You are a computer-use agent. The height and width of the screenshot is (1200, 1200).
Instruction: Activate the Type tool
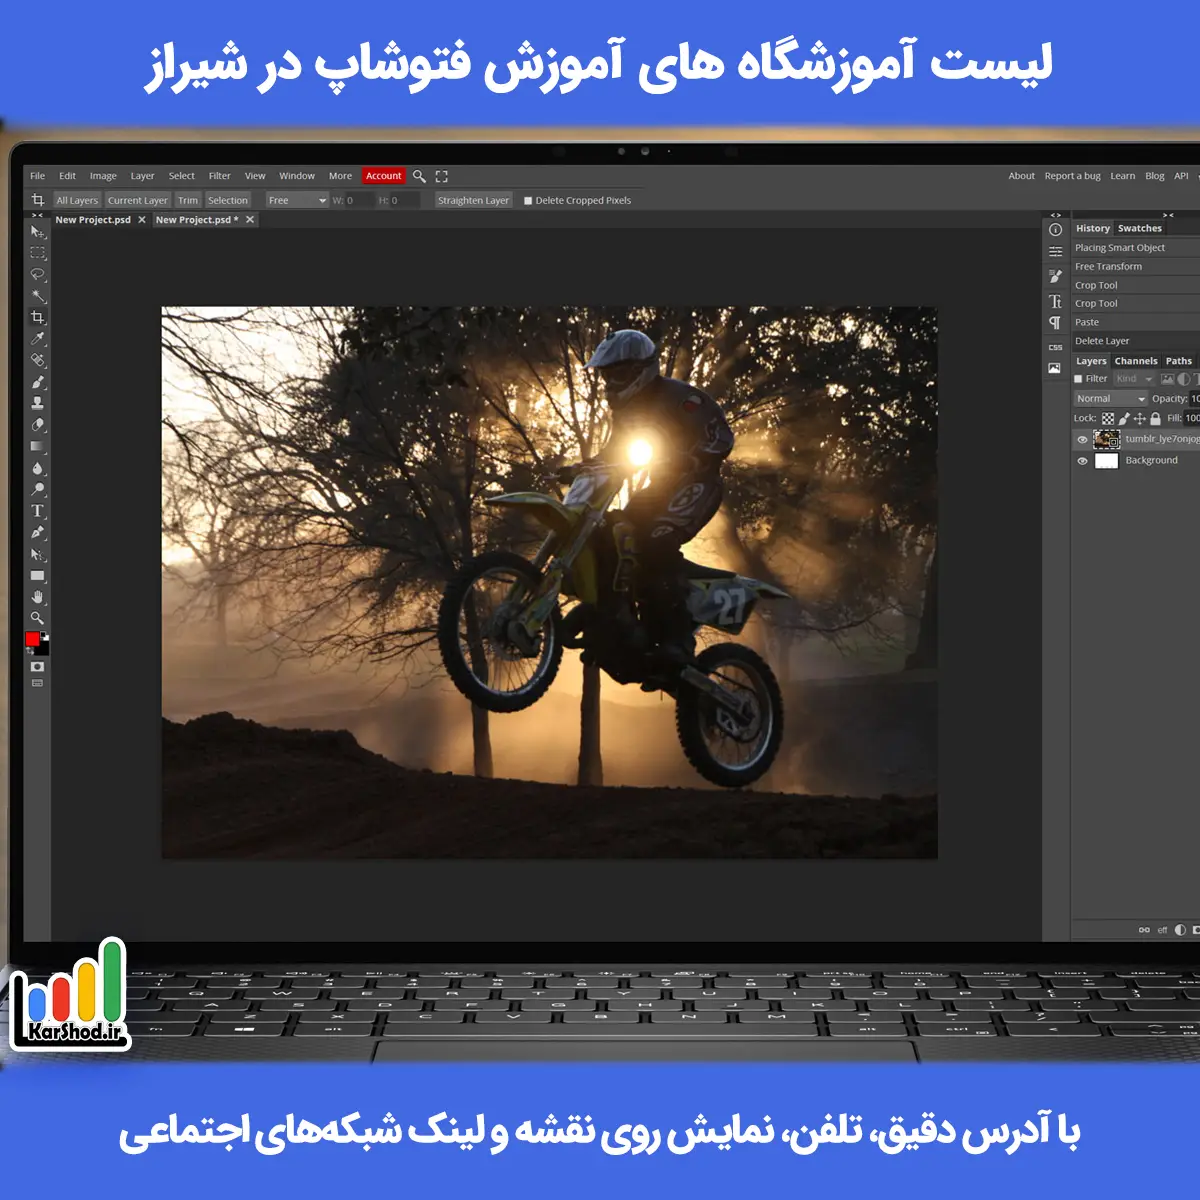click(38, 511)
